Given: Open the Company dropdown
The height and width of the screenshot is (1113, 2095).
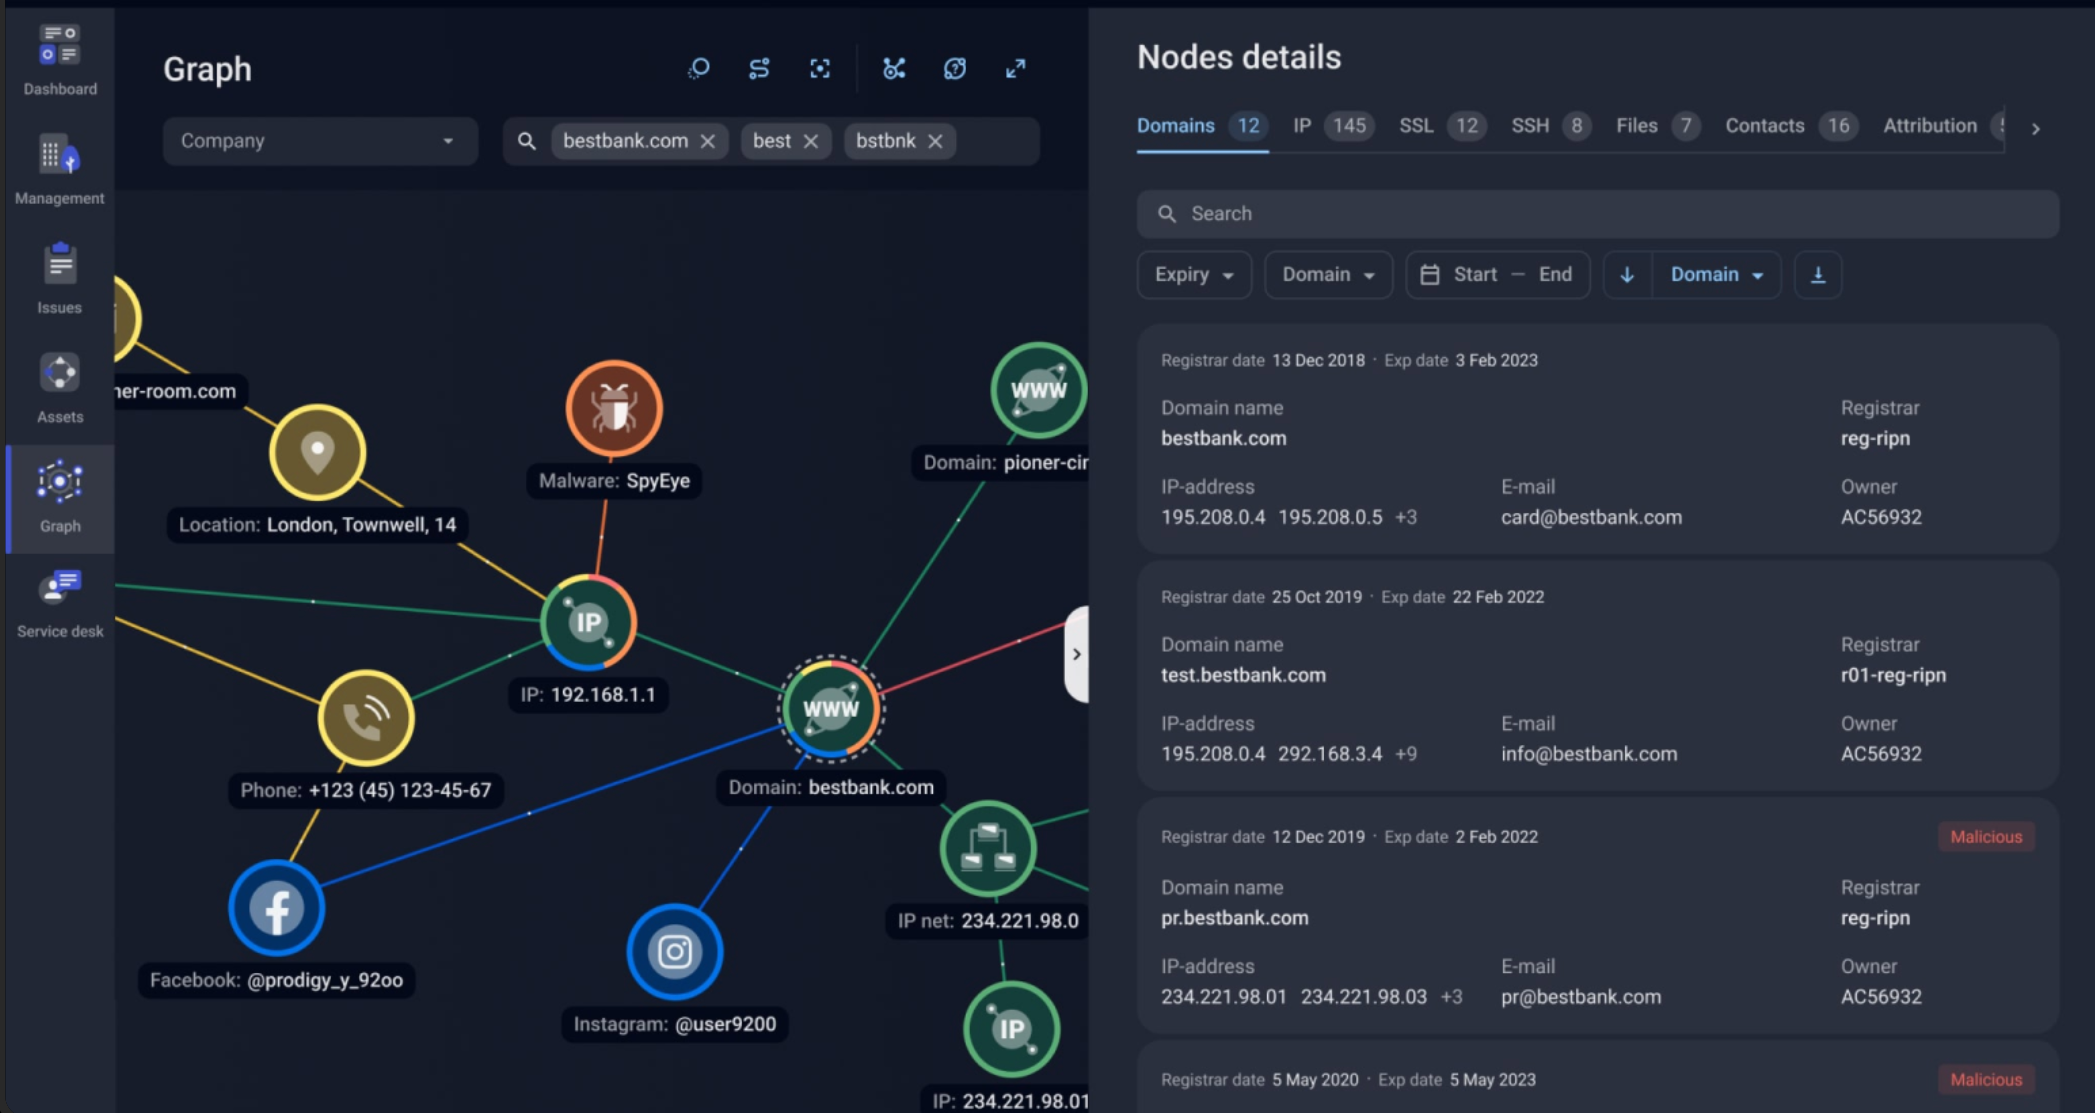Looking at the screenshot, I should click(x=319, y=141).
